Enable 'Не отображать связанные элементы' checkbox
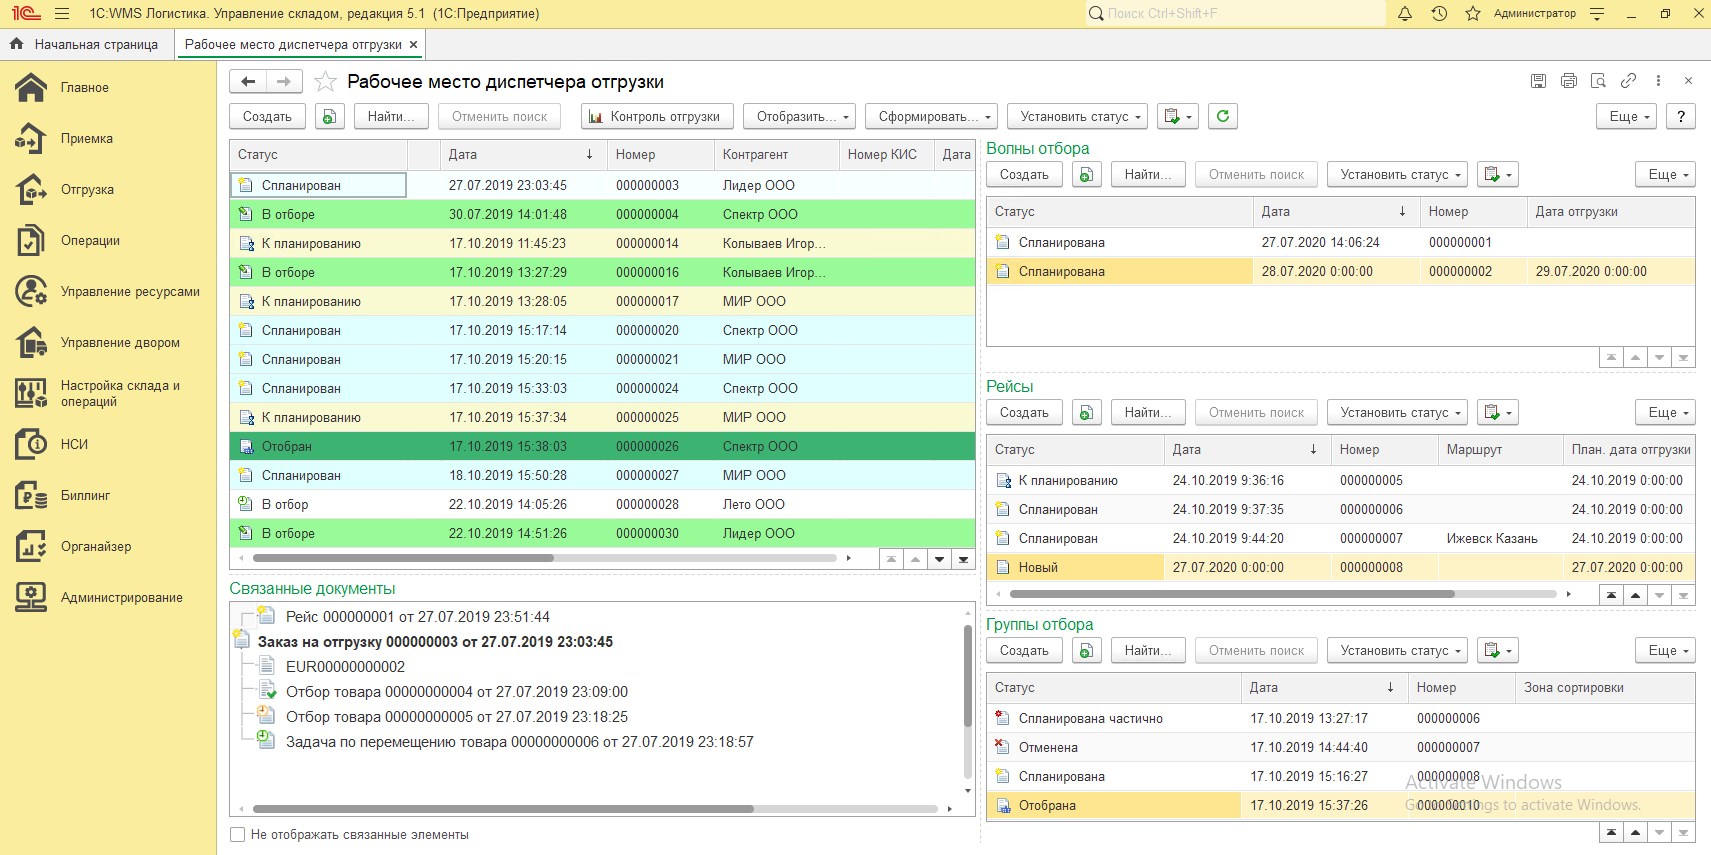 tap(238, 834)
